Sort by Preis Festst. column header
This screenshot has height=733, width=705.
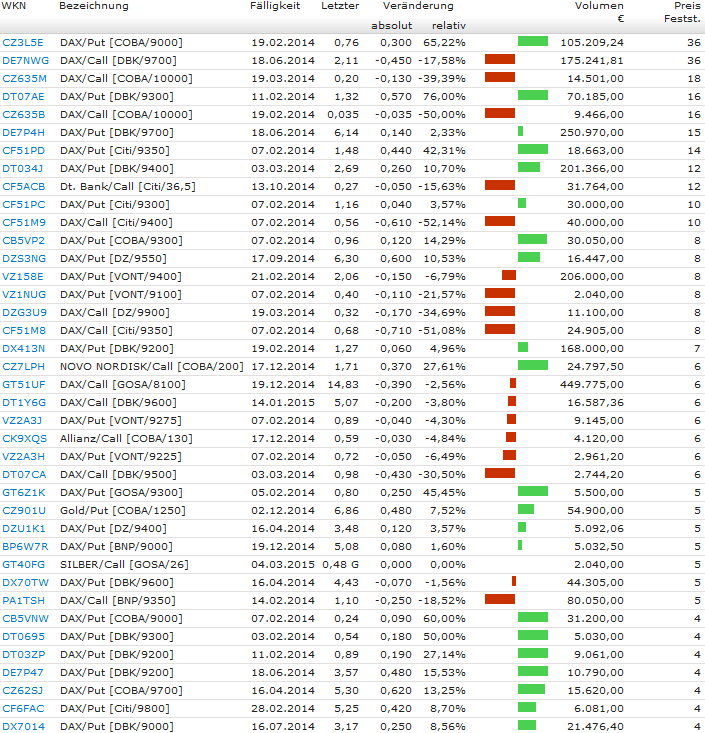pos(683,12)
